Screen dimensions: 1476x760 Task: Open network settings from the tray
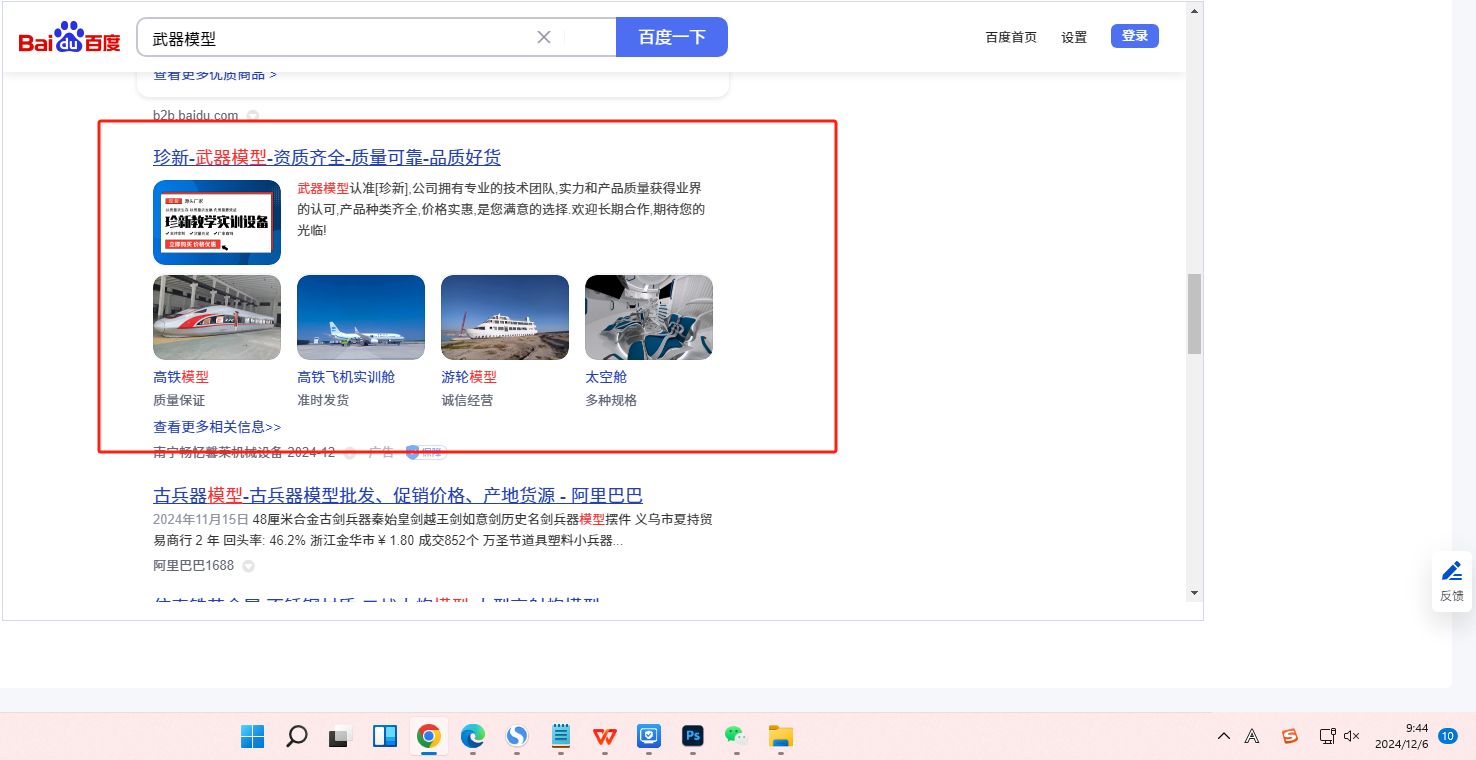click(x=1328, y=737)
